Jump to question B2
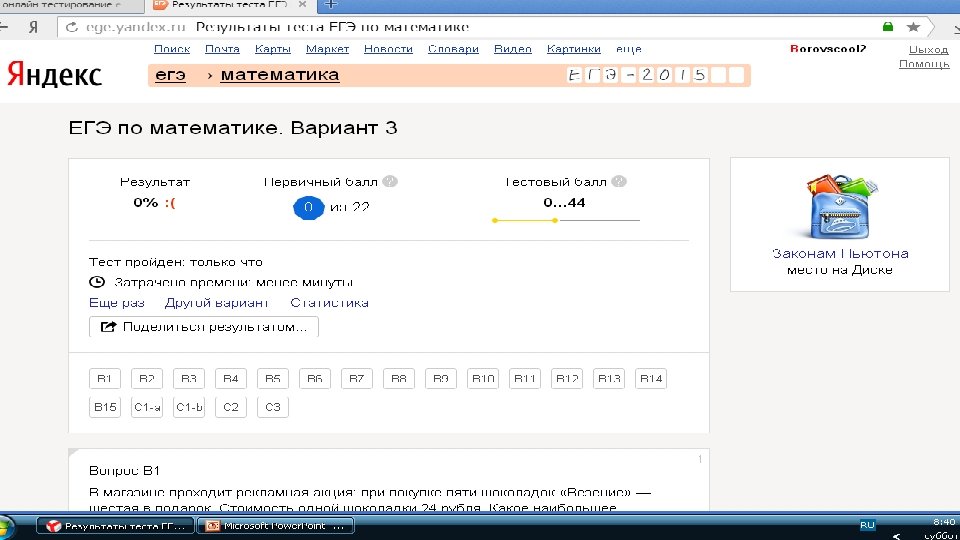This screenshot has width=960, height=540. pos(147,378)
